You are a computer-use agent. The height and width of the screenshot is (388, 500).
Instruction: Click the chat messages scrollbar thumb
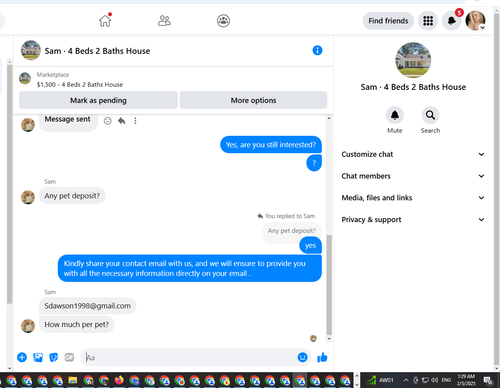329,285
